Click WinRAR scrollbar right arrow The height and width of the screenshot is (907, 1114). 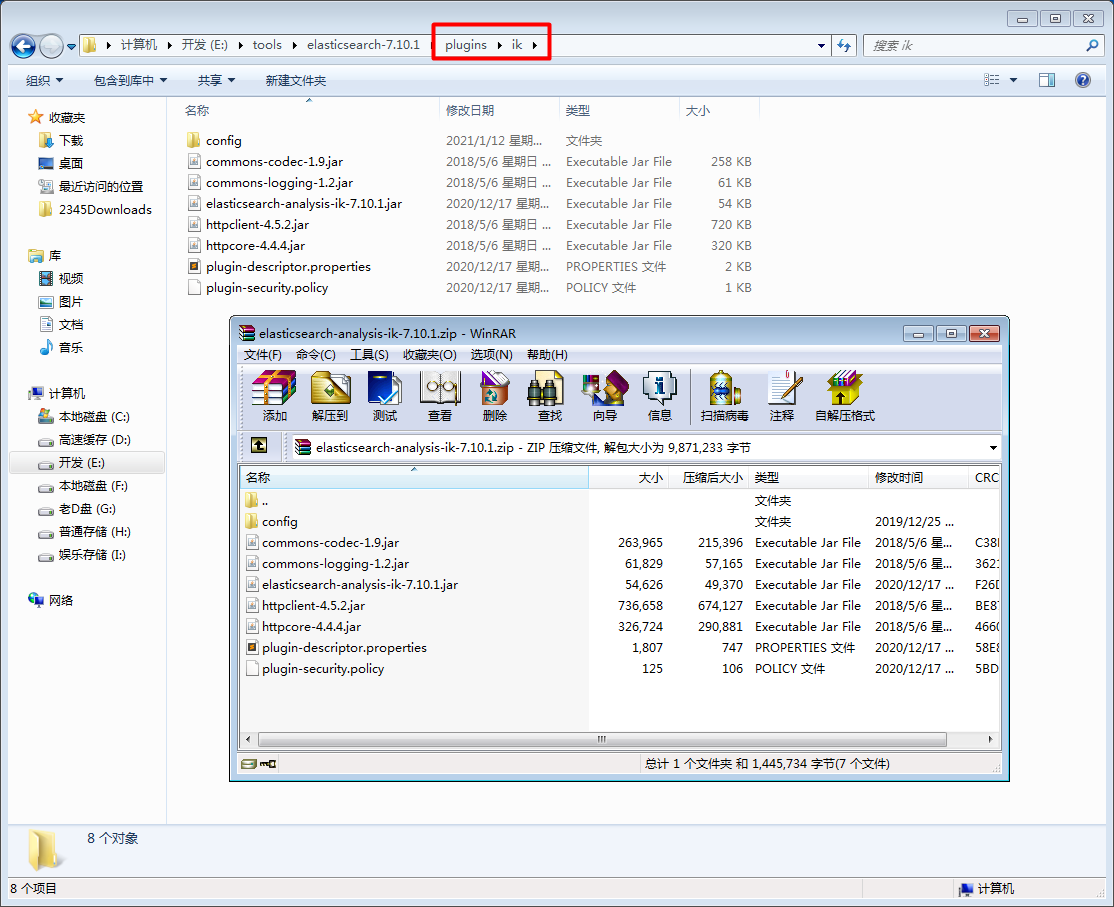click(991, 739)
